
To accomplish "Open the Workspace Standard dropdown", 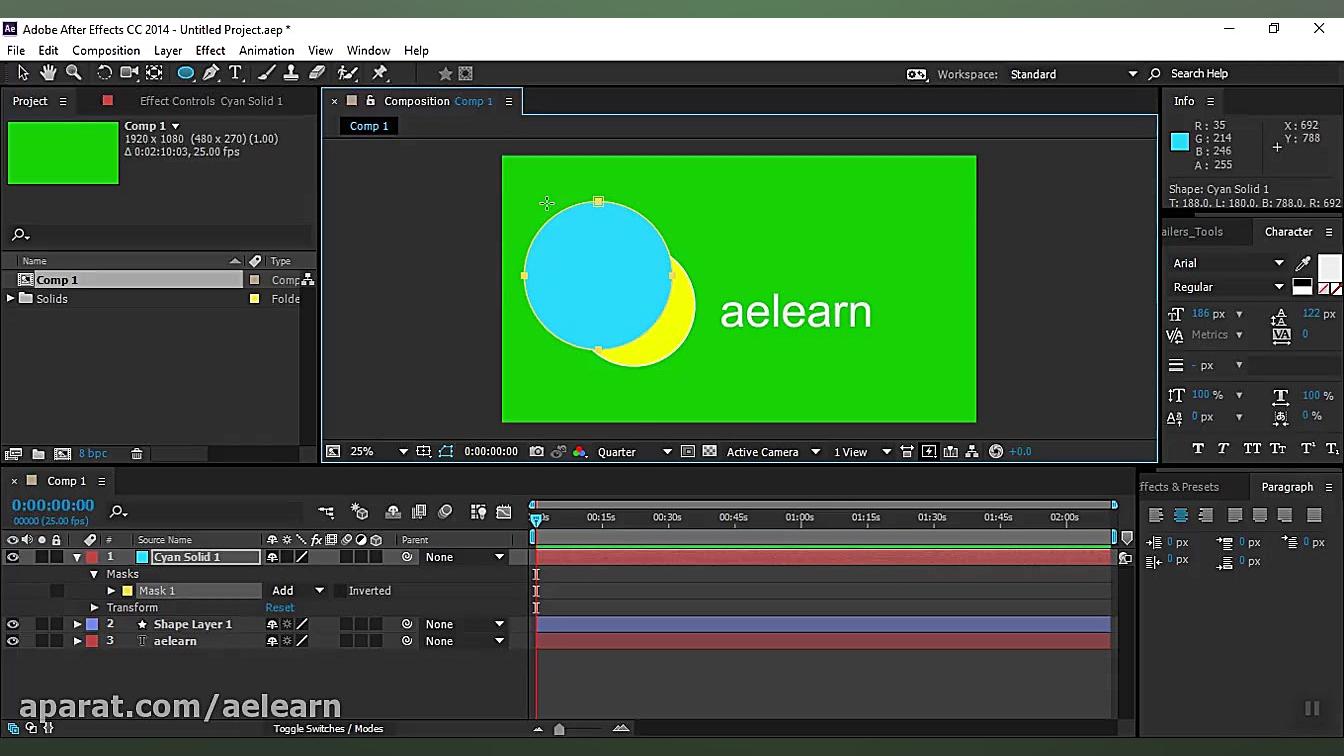I will click(x=1074, y=74).
